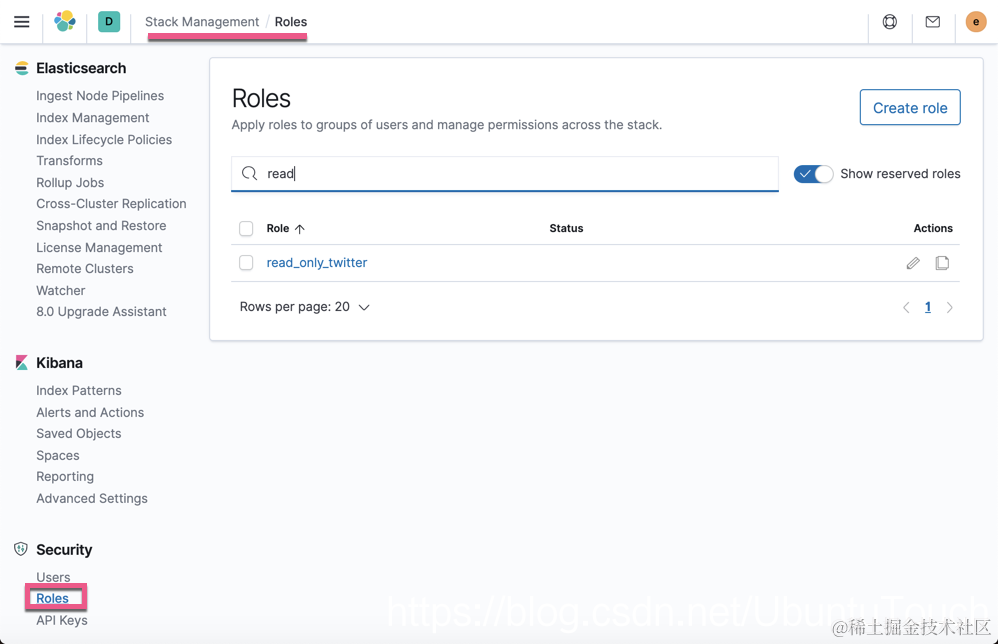Open Saved Objects
Image resolution: width=998 pixels, height=644 pixels.
[x=78, y=433]
